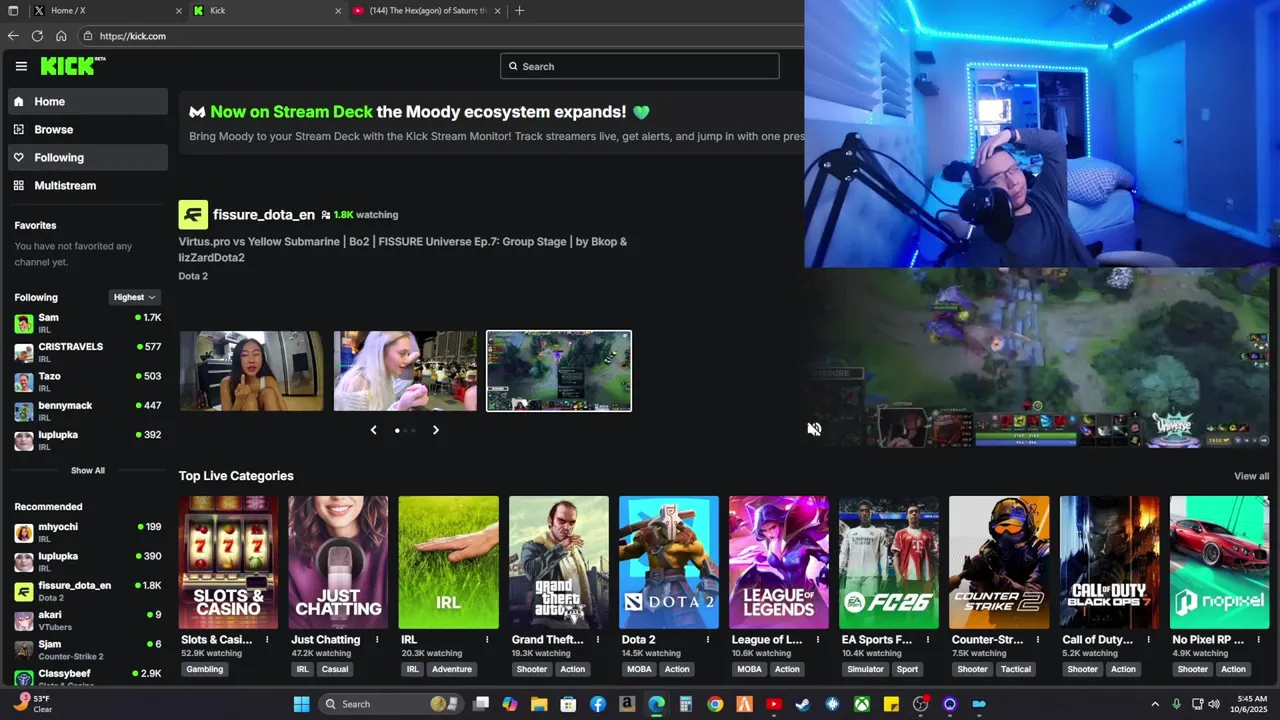Screen dimensions: 1280x720
Task: Click the Tactical tag under Counter-Strike
Action: coord(1016,669)
